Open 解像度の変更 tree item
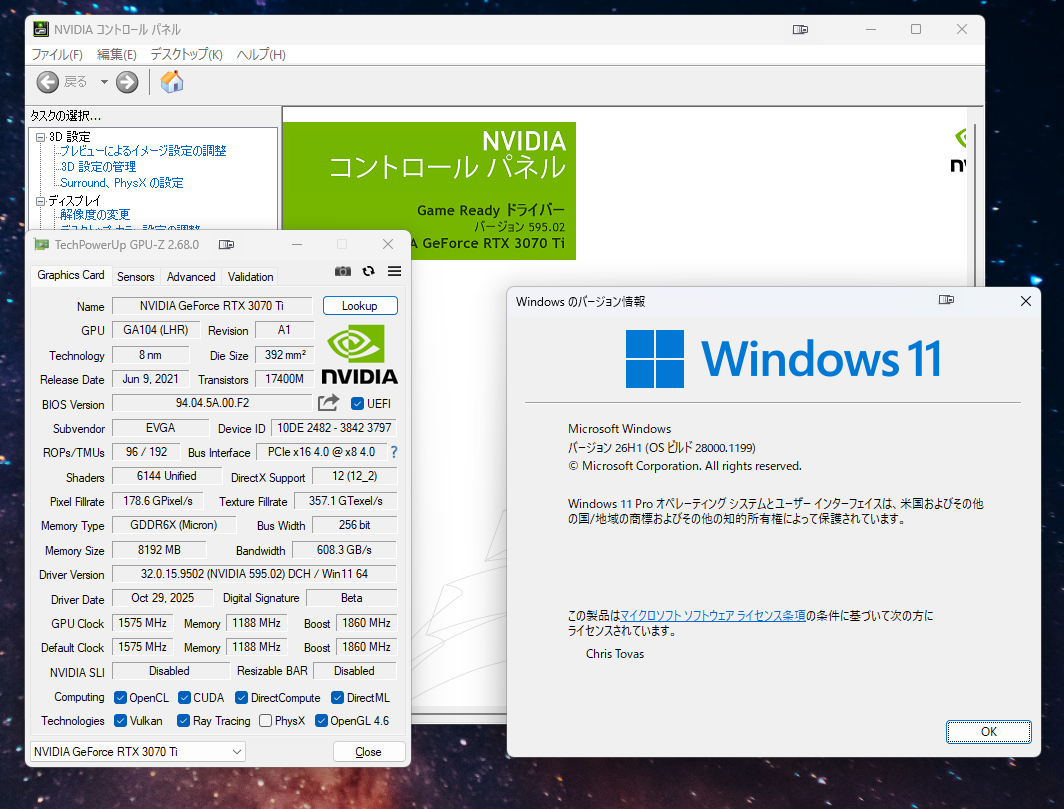This screenshot has height=809, width=1064. (95, 214)
